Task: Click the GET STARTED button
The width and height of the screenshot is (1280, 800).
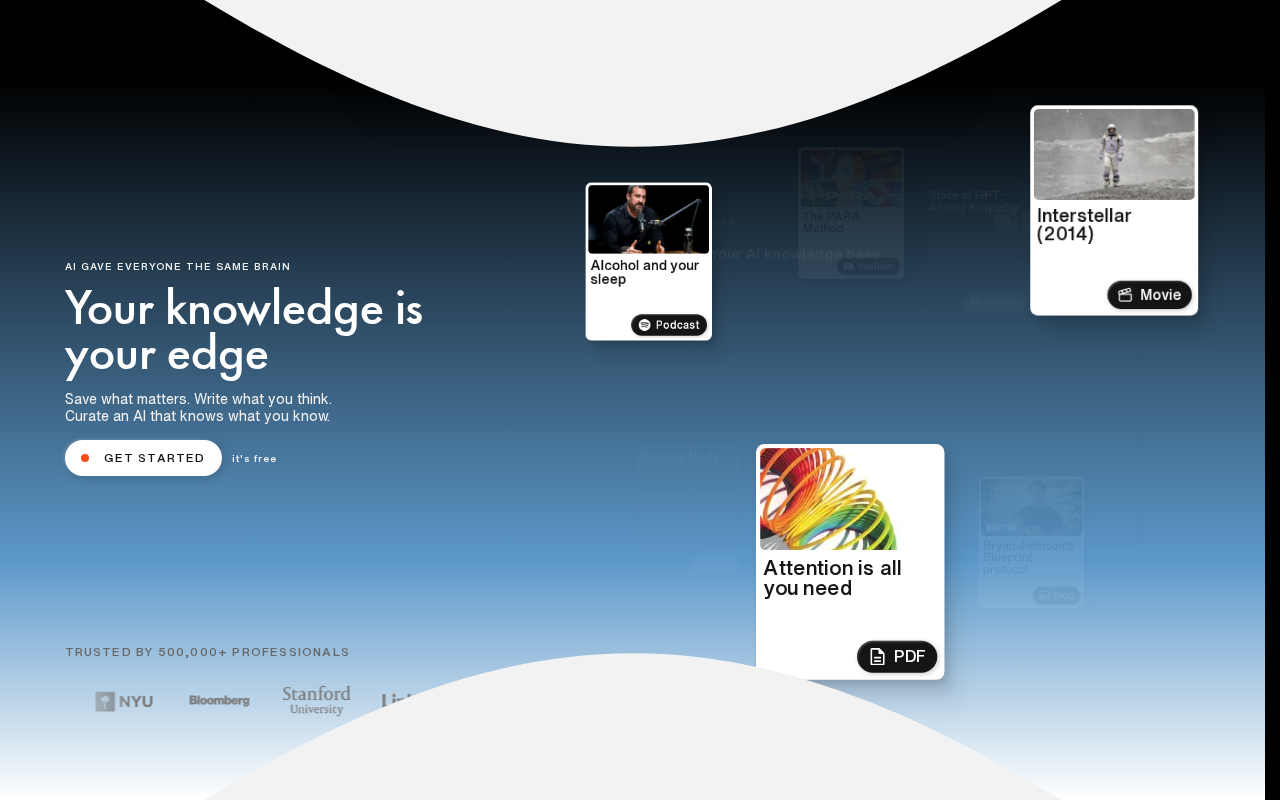Action: pyautogui.click(x=143, y=458)
